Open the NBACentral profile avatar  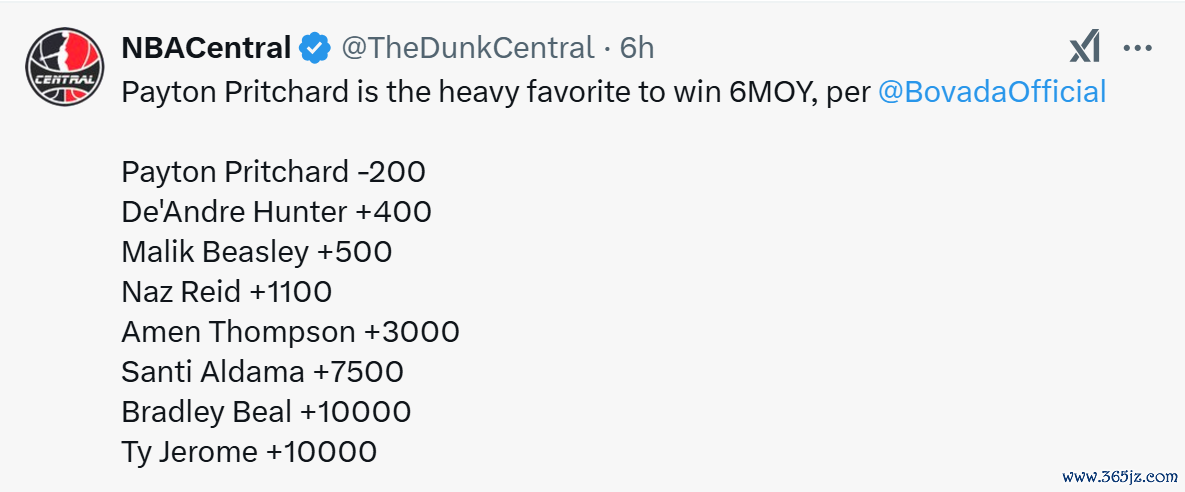[x=63, y=65]
